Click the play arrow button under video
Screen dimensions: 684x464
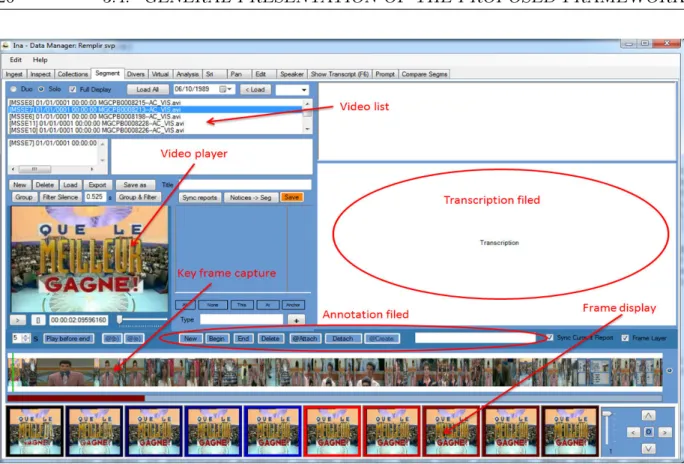pyautogui.click(x=18, y=321)
